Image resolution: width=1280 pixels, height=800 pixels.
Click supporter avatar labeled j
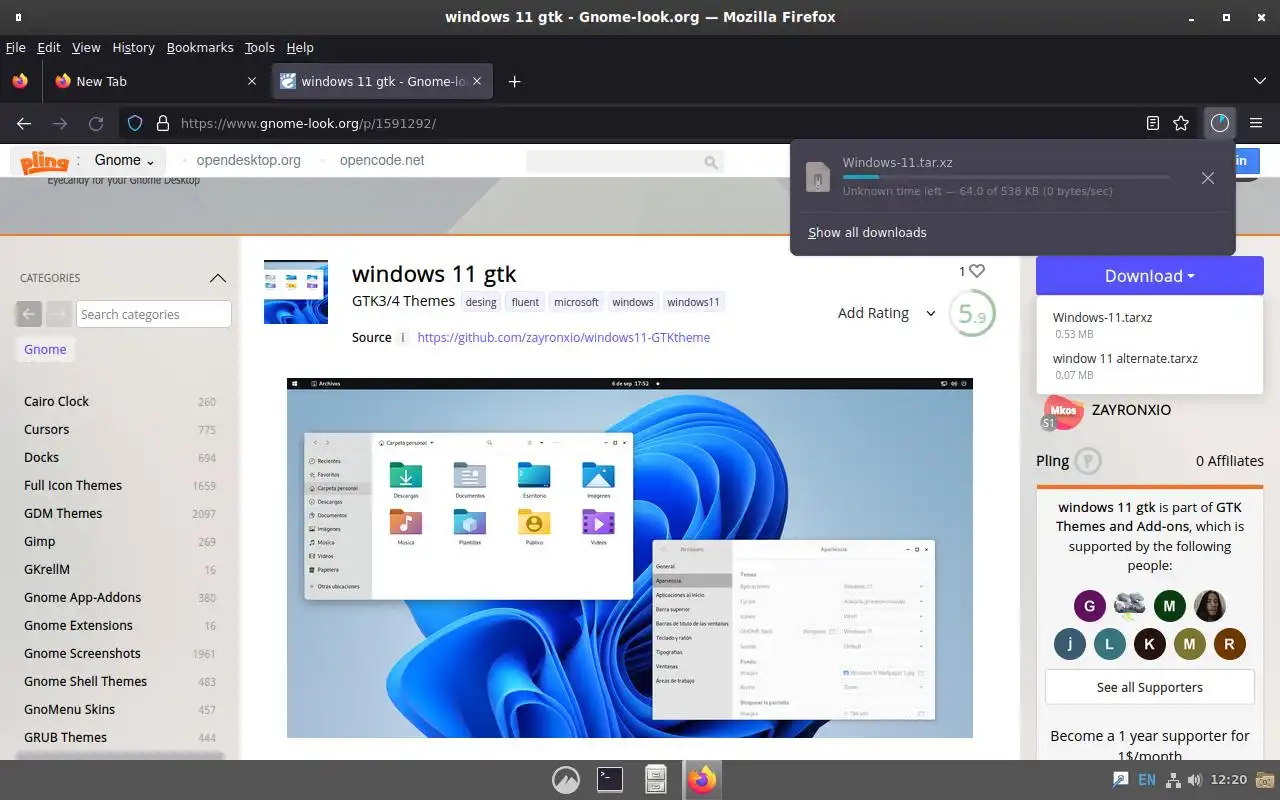click(x=1069, y=644)
